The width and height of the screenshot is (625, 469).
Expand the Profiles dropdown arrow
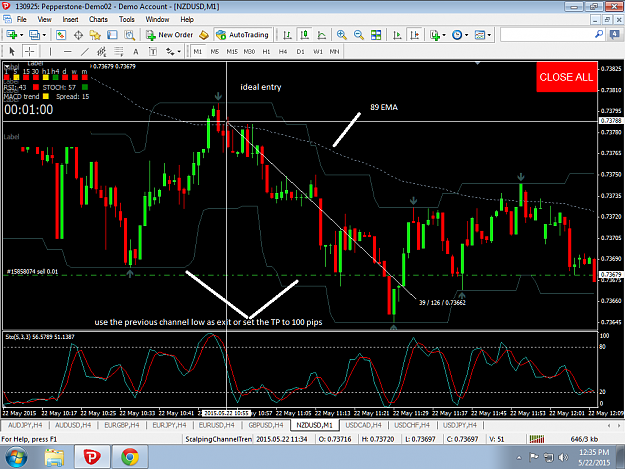point(44,35)
